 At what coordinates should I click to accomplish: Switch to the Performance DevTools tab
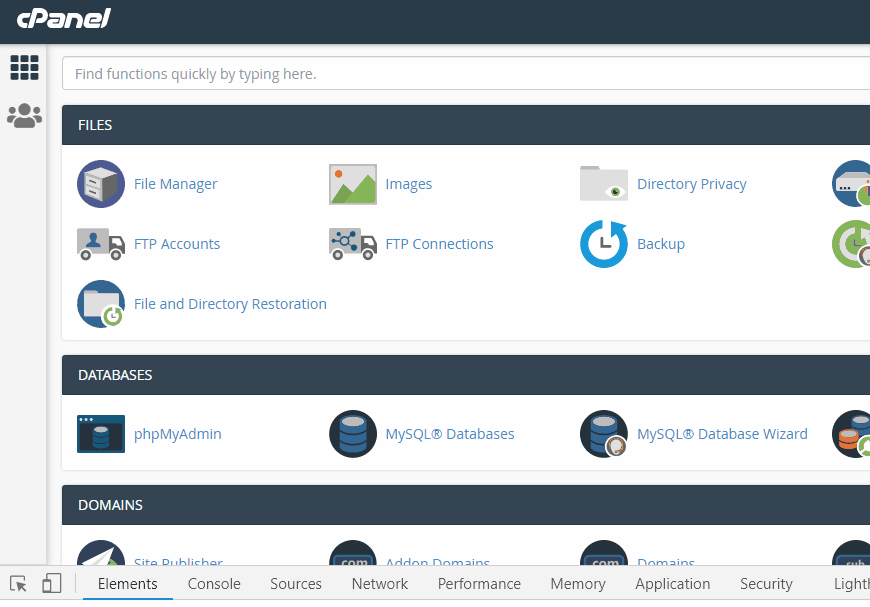click(x=479, y=584)
